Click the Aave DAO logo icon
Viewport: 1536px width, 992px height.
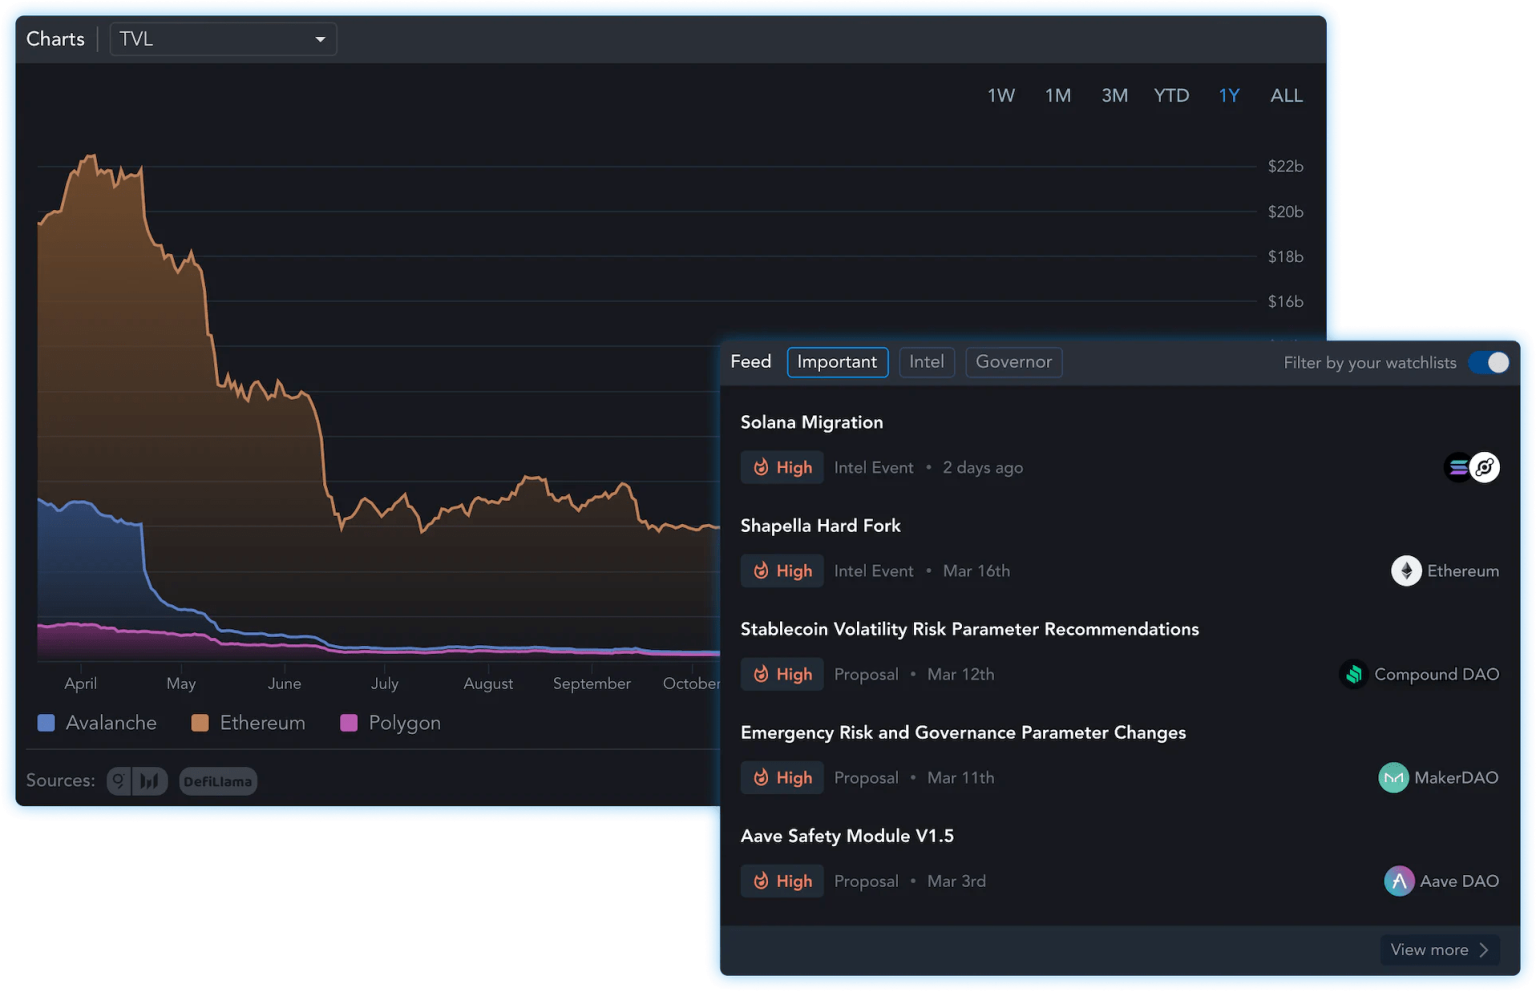pos(1398,881)
